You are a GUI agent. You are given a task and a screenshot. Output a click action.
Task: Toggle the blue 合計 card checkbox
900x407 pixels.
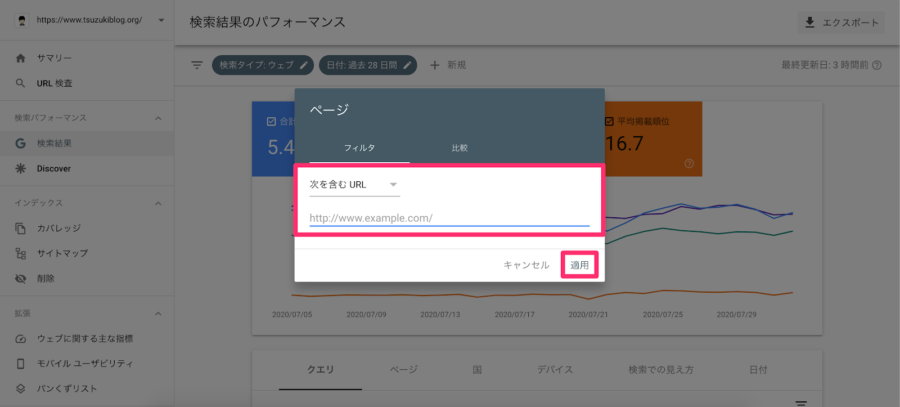click(x=271, y=122)
